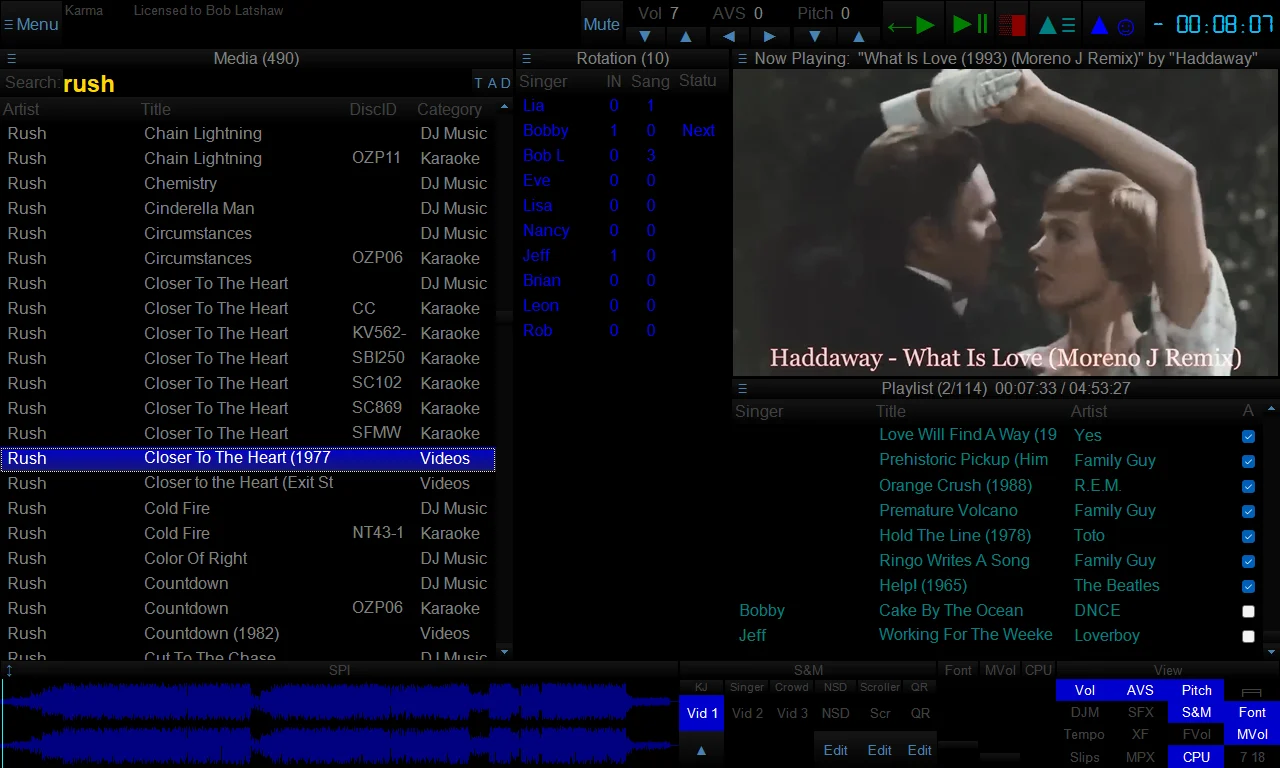Image resolution: width=1280 pixels, height=768 pixels.
Task: Mute the audio output
Action: [x=601, y=24]
